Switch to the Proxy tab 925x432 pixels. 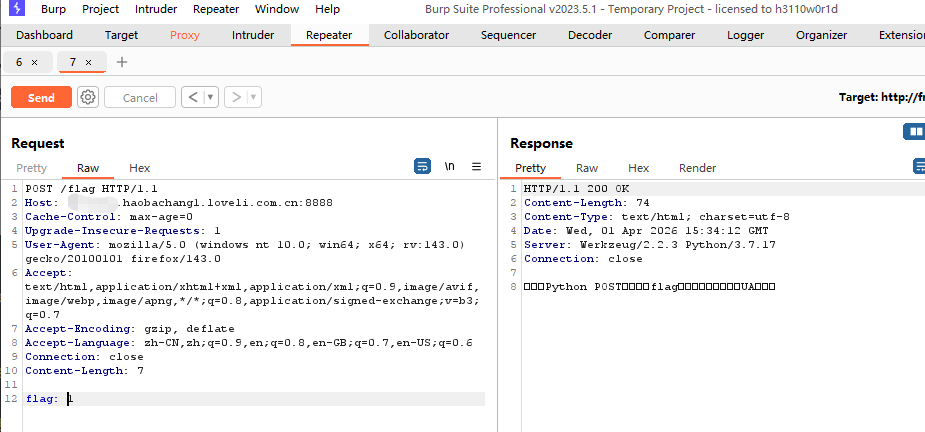tap(185, 35)
